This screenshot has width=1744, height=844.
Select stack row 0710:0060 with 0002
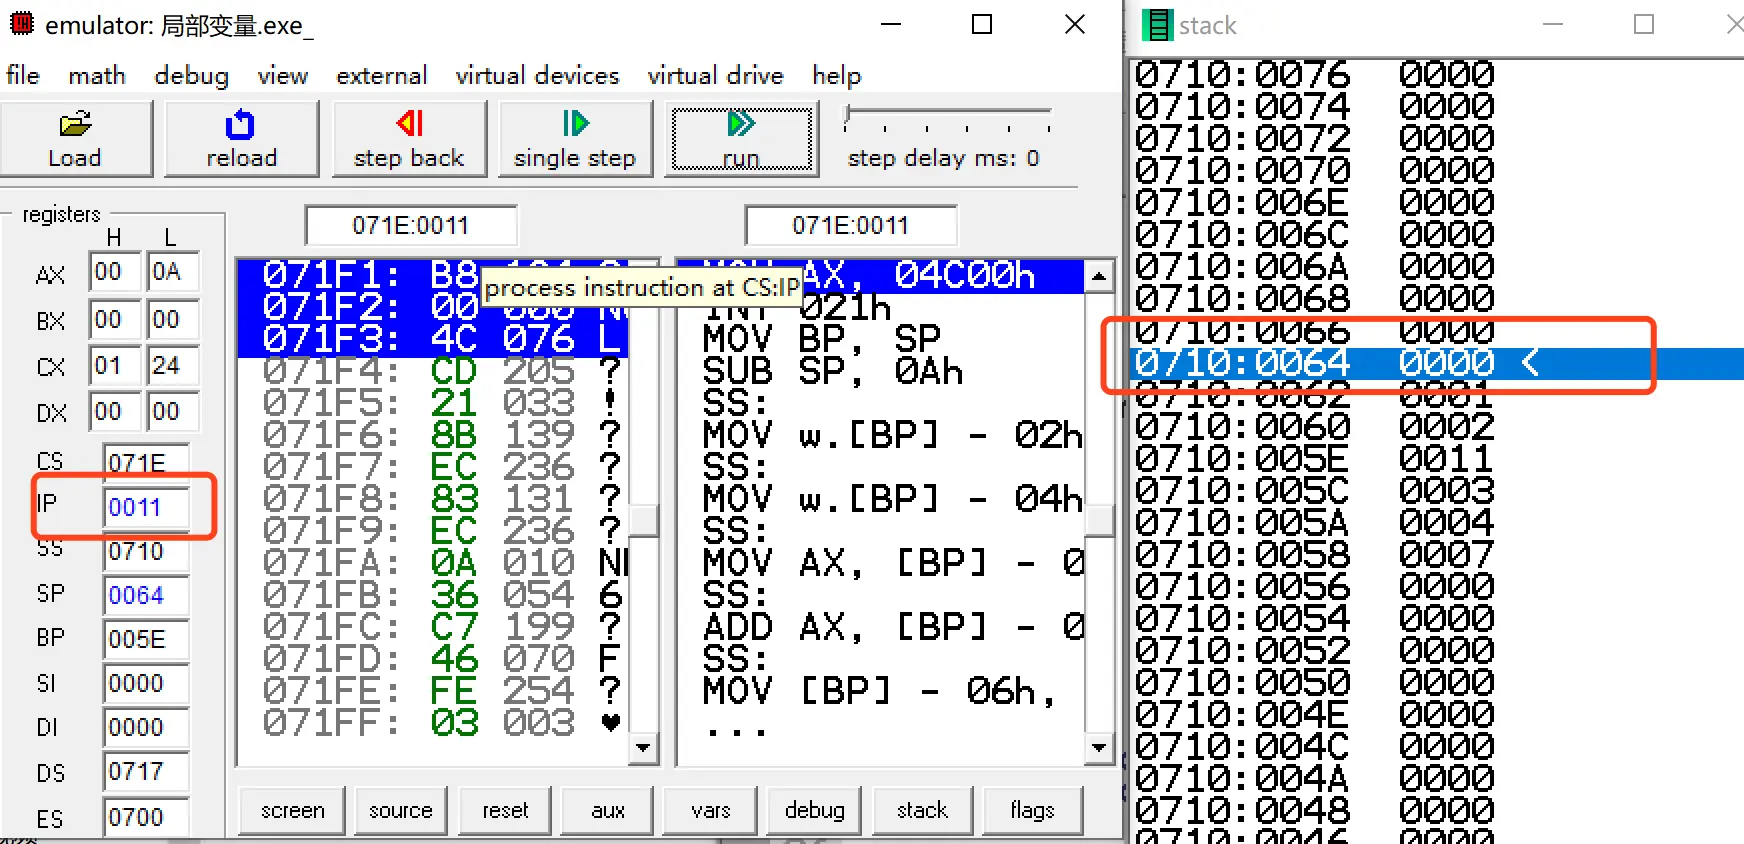tap(1437, 427)
